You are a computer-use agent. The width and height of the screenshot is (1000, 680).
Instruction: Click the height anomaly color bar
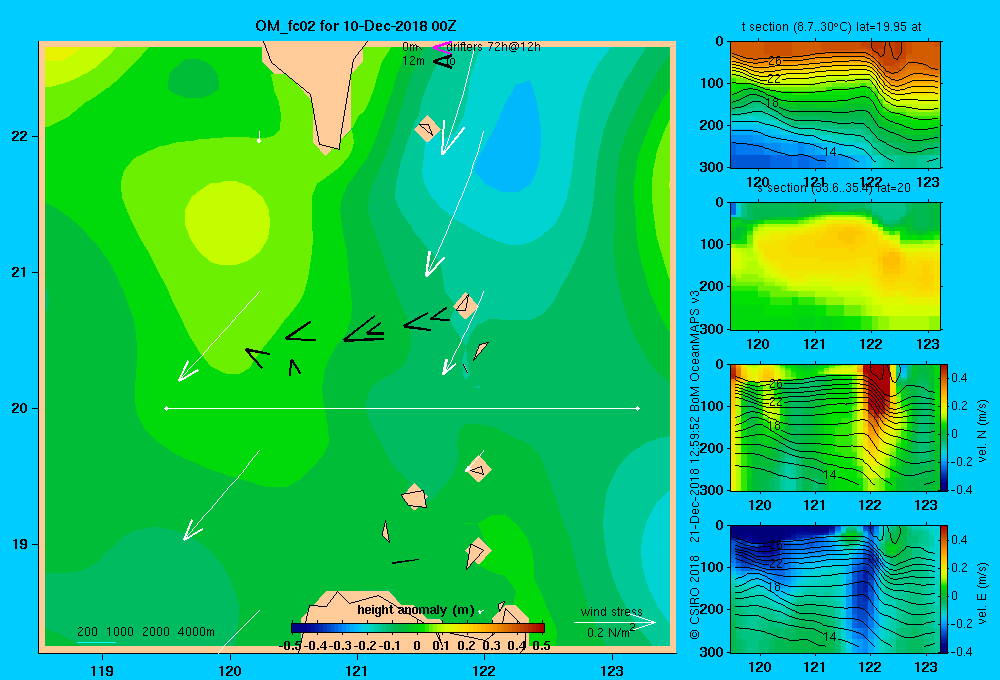[x=418, y=628]
